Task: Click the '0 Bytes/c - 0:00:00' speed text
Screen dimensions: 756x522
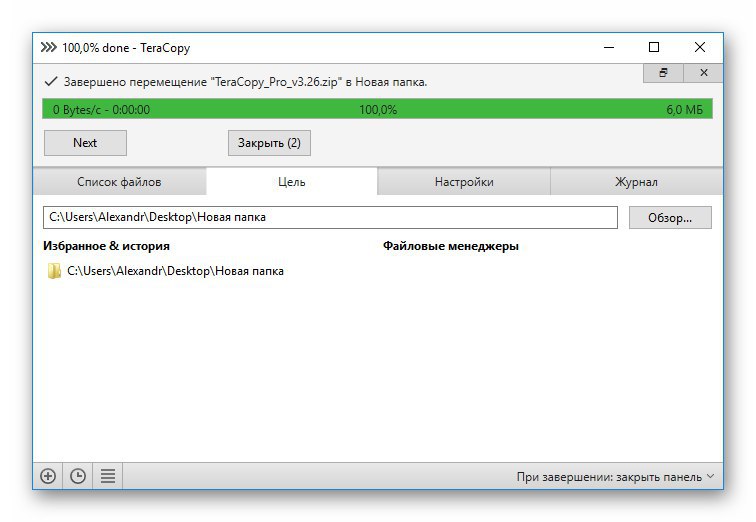Action: point(101,110)
